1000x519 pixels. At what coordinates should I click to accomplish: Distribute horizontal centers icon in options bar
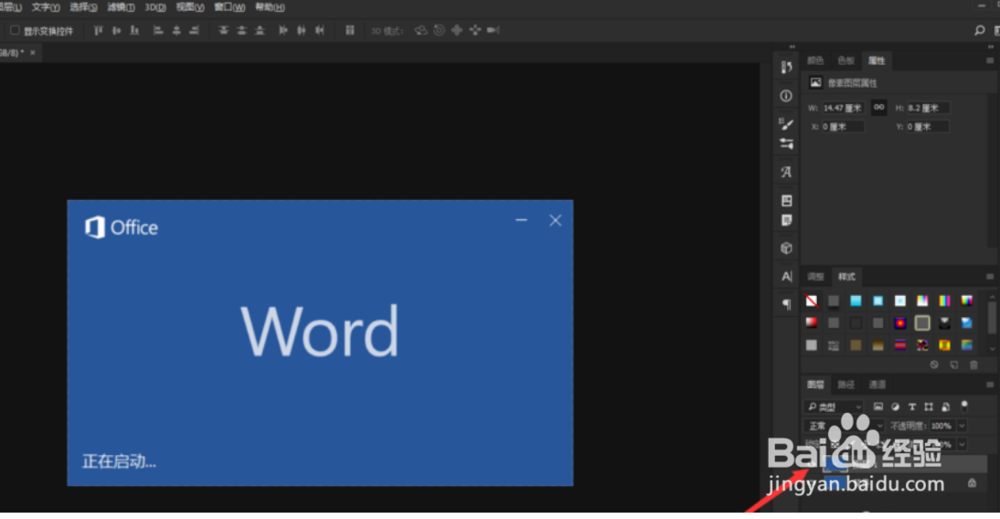point(301,30)
